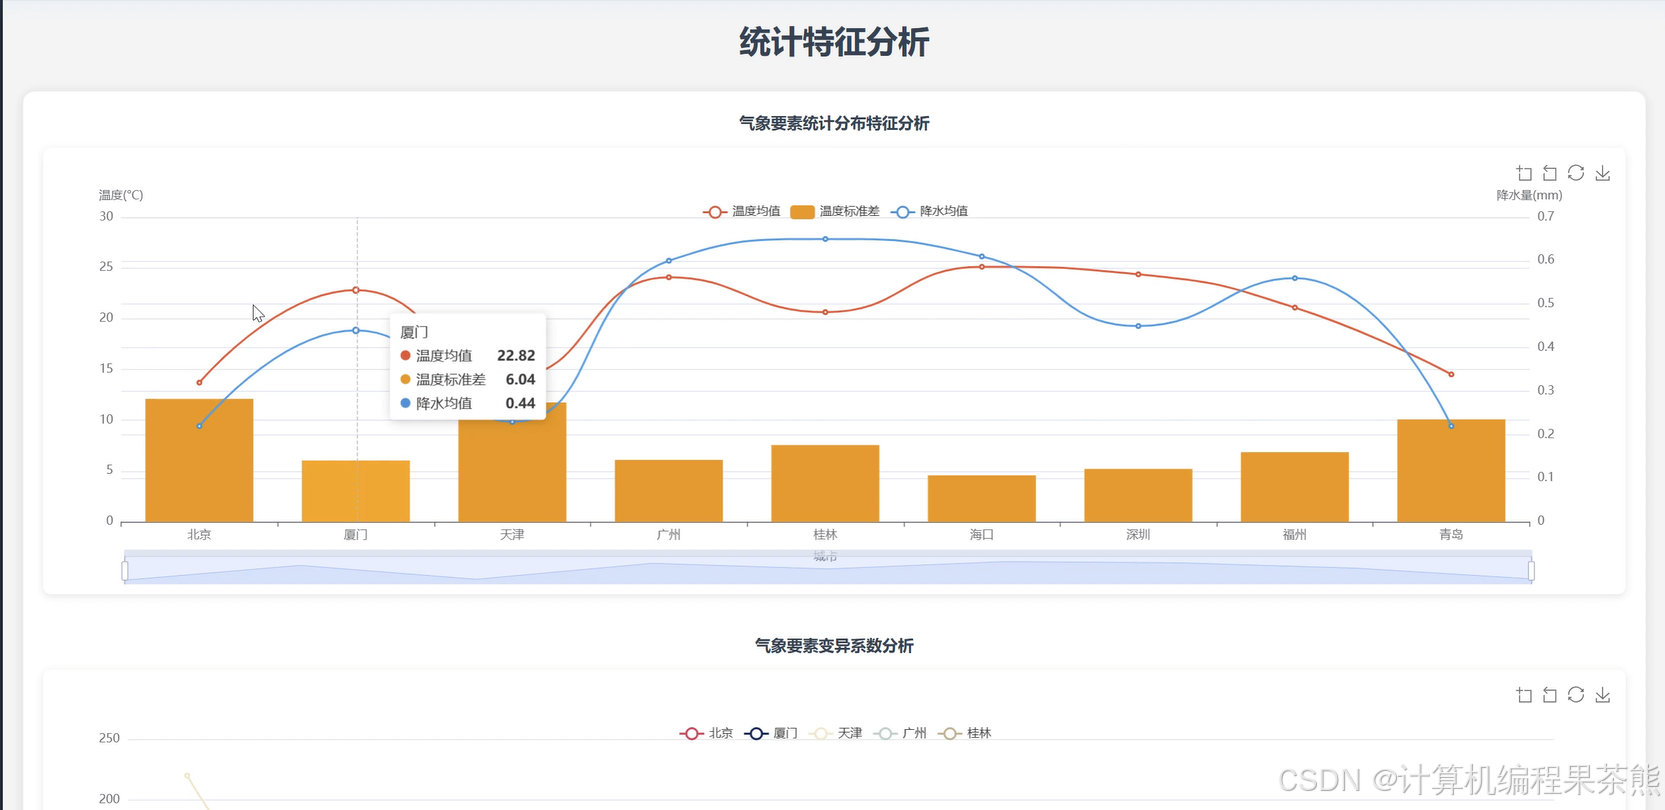Click area zoom icon in 气象要素统计分布特征分析 chart
Image resolution: width=1665 pixels, height=810 pixels.
[x=1524, y=173]
